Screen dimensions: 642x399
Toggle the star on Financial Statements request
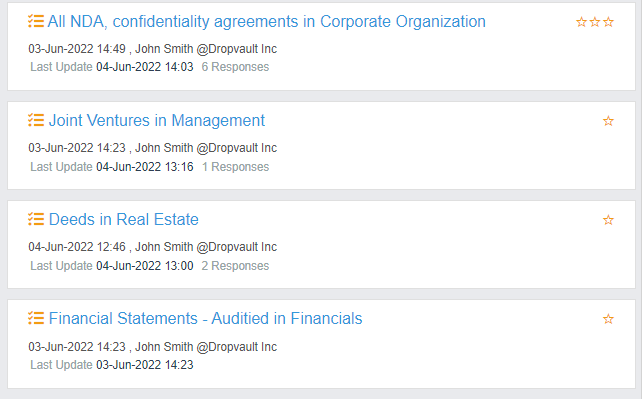click(608, 319)
